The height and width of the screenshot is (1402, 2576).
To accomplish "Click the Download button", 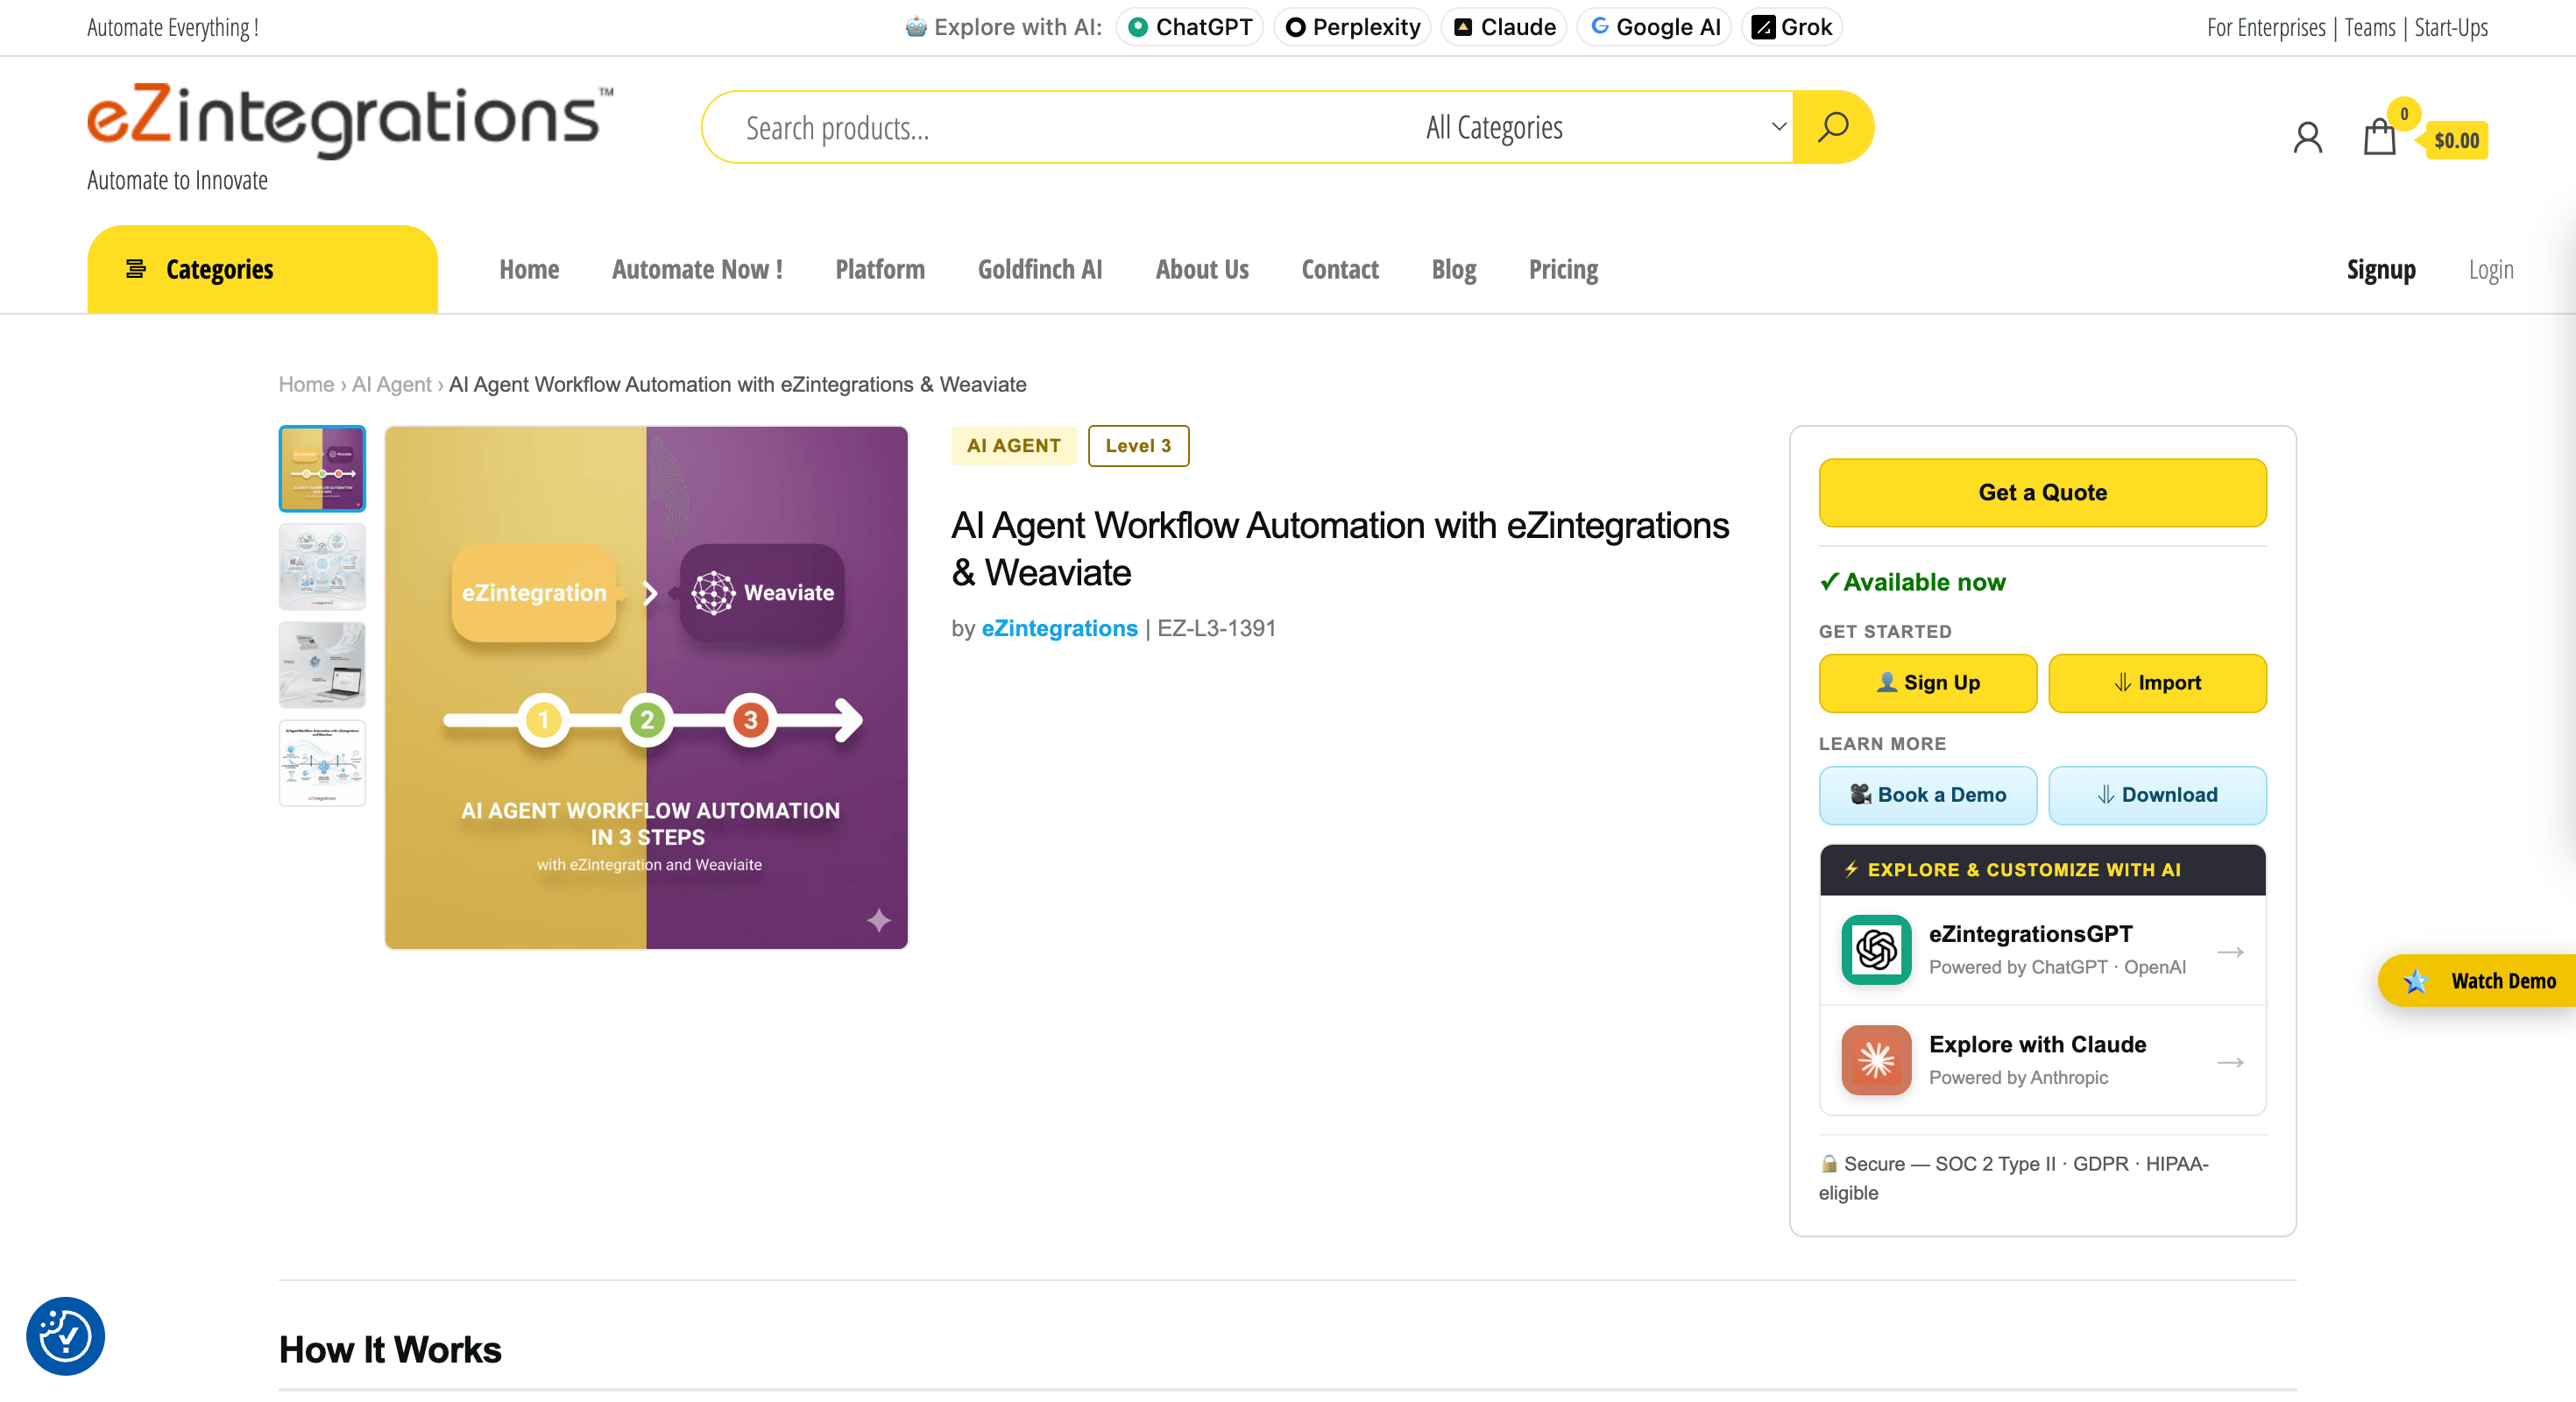I will click(x=2157, y=795).
